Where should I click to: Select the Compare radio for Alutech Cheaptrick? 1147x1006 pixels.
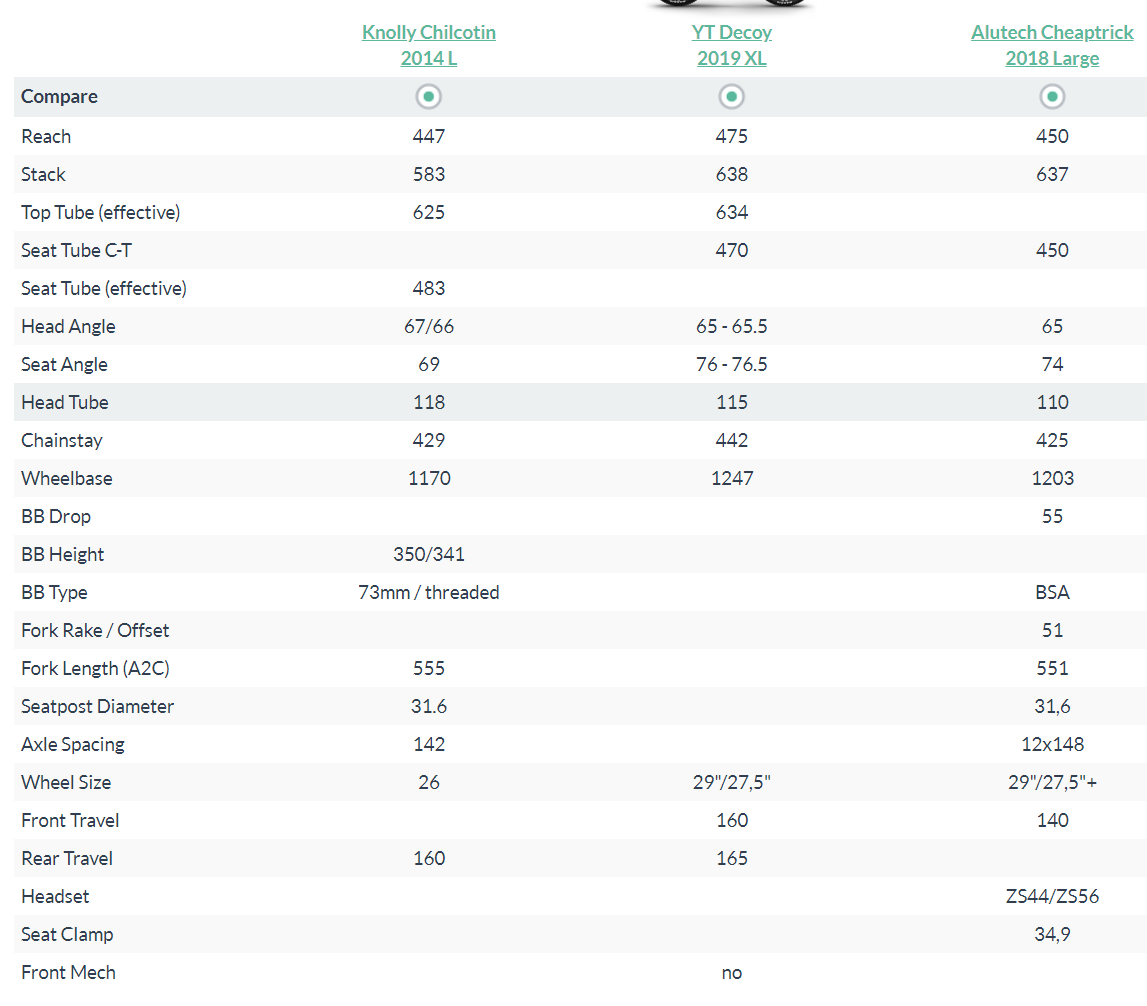coord(1052,97)
